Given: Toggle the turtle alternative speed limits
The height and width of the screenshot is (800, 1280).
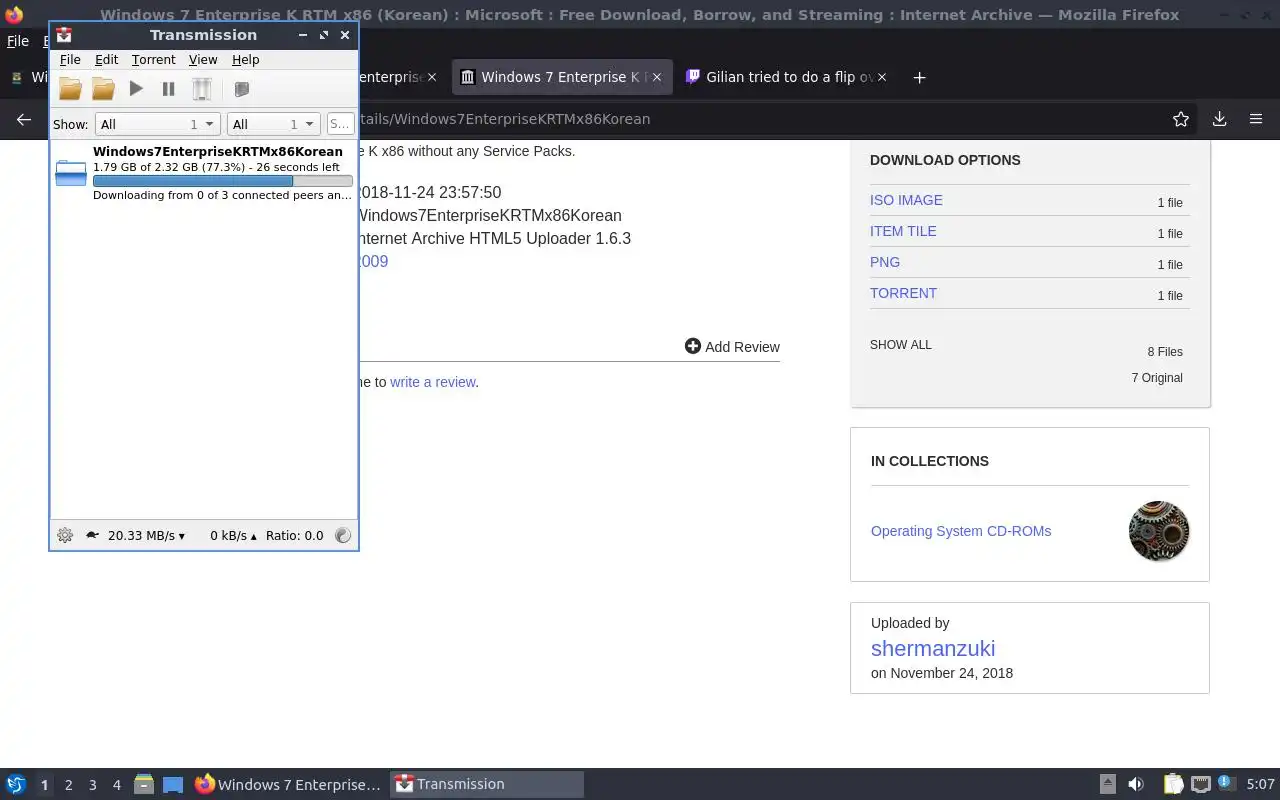Looking at the screenshot, I should click(92, 535).
